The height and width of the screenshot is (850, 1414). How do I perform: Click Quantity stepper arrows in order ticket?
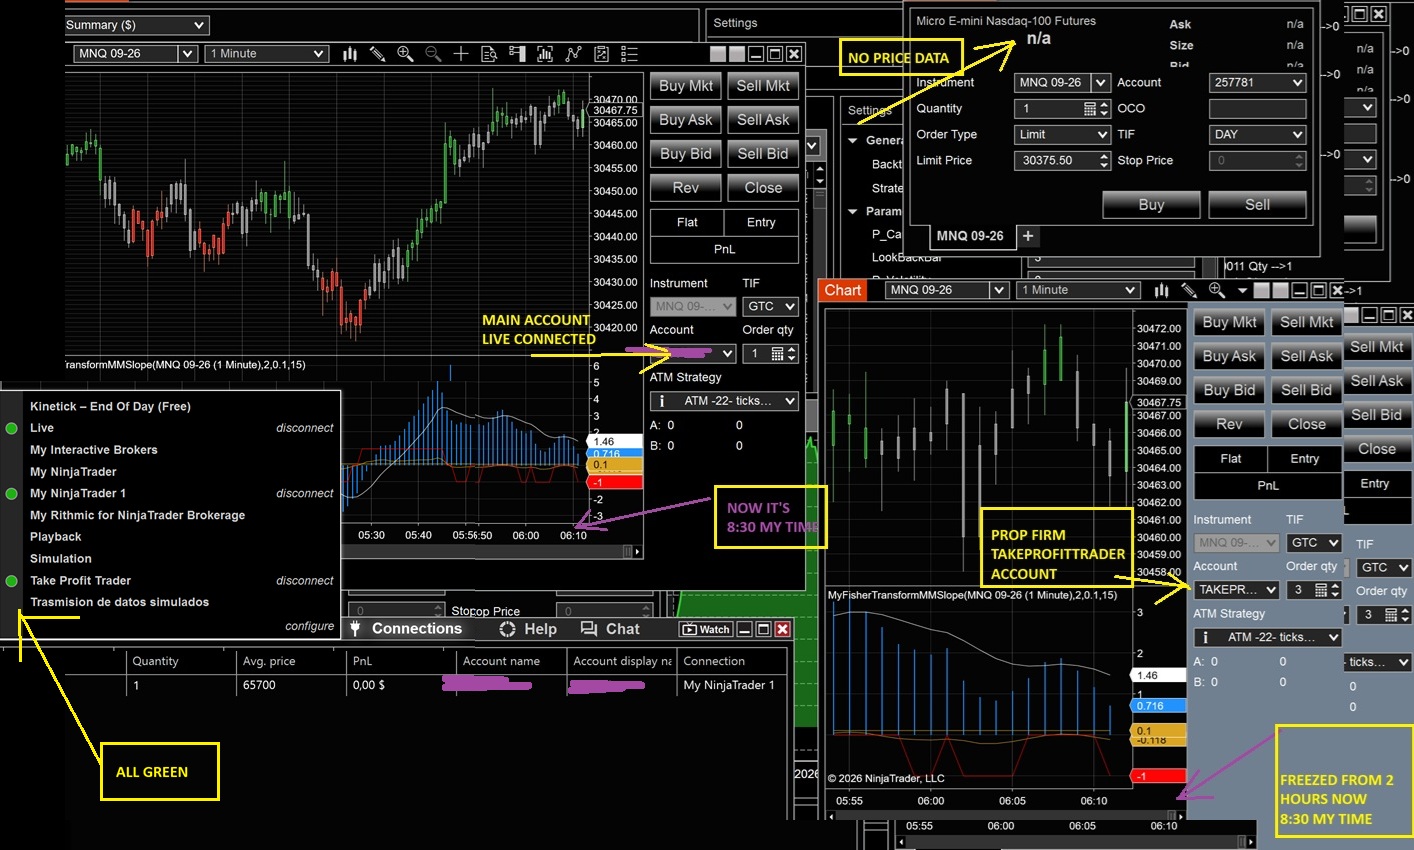(1104, 108)
